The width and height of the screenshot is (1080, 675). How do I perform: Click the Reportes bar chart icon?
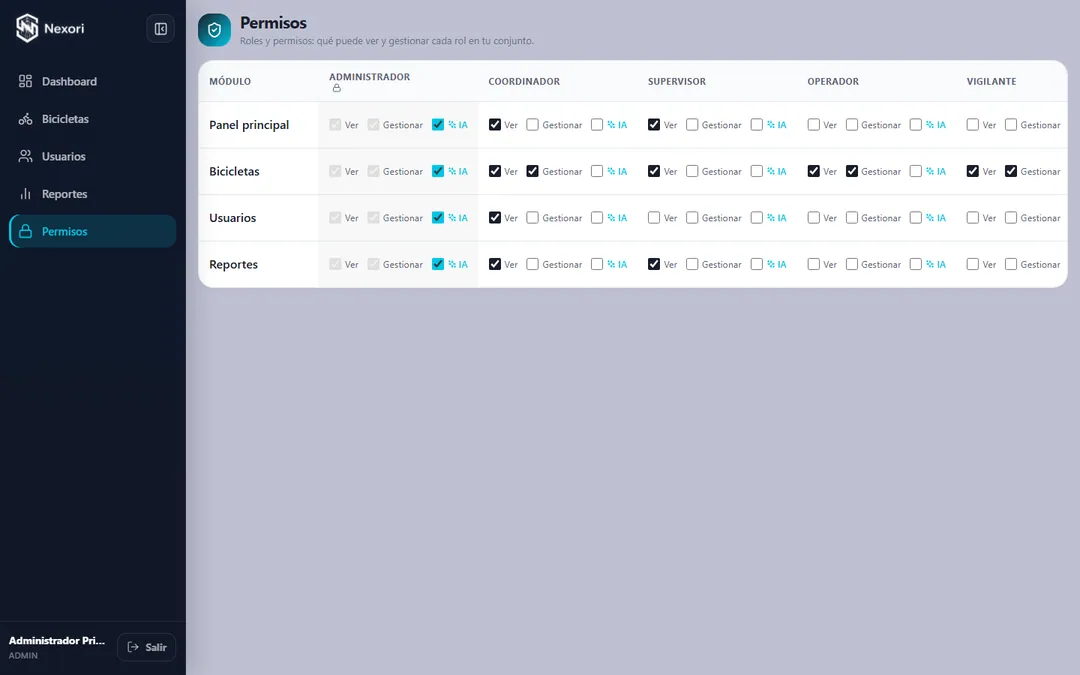pyautogui.click(x=25, y=194)
